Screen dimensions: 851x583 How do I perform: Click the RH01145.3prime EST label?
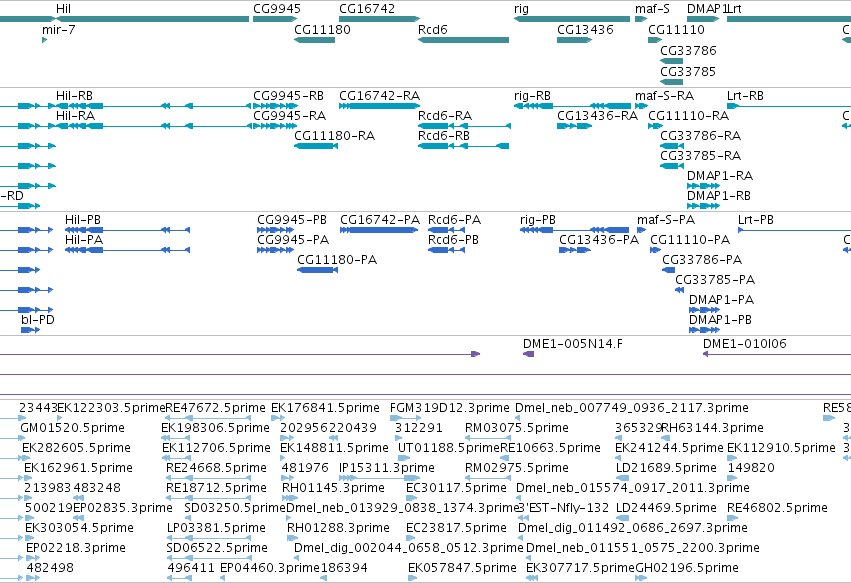pyautogui.click(x=333, y=488)
